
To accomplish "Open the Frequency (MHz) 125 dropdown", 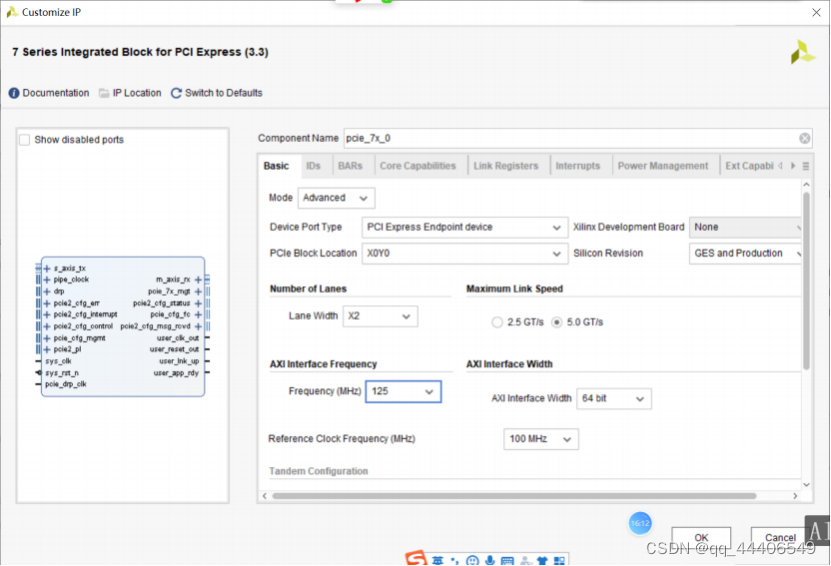I will (403, 392).
